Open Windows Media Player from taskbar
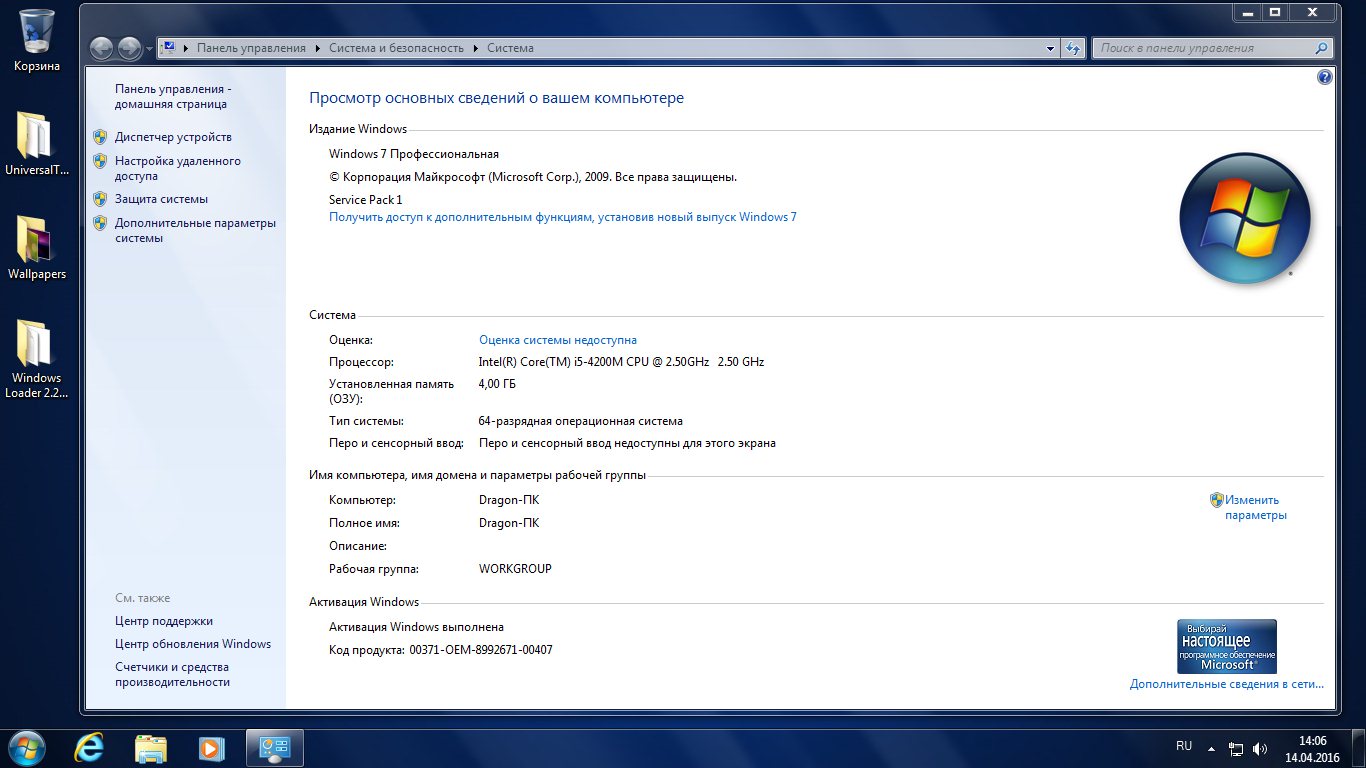Screen dimensions: 1366x768 tap(211, 748)
